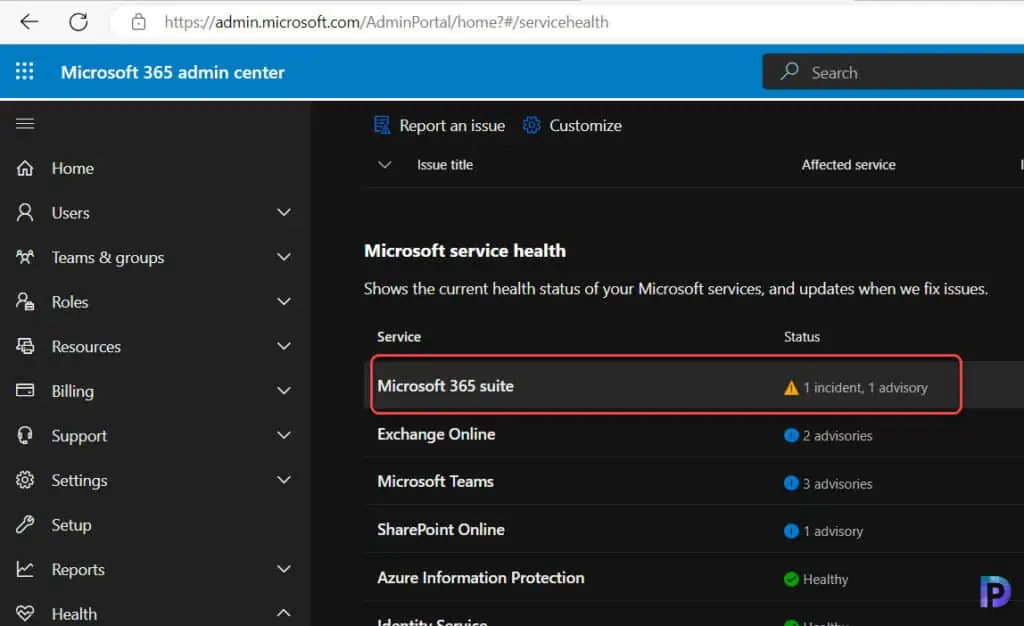Expand the Roles menu chevron
Viewport: 1024px width, 626px height.
[x=283, y=301]
